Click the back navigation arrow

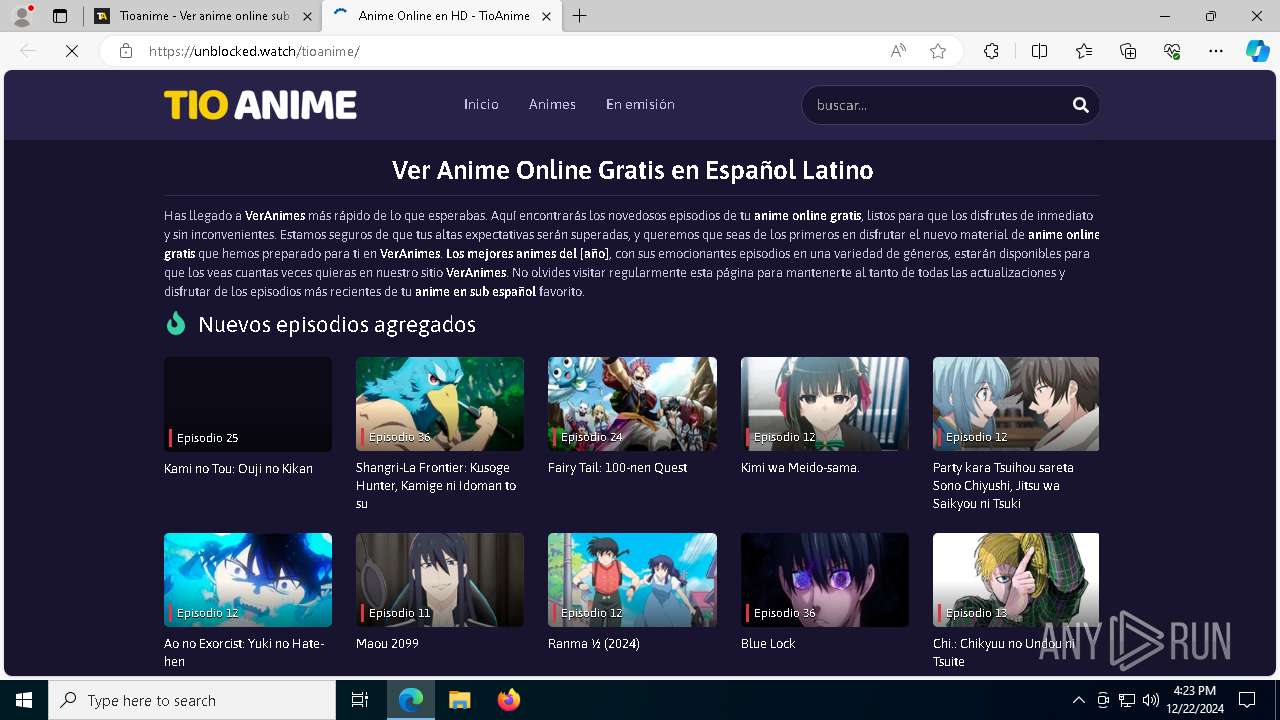28,51
